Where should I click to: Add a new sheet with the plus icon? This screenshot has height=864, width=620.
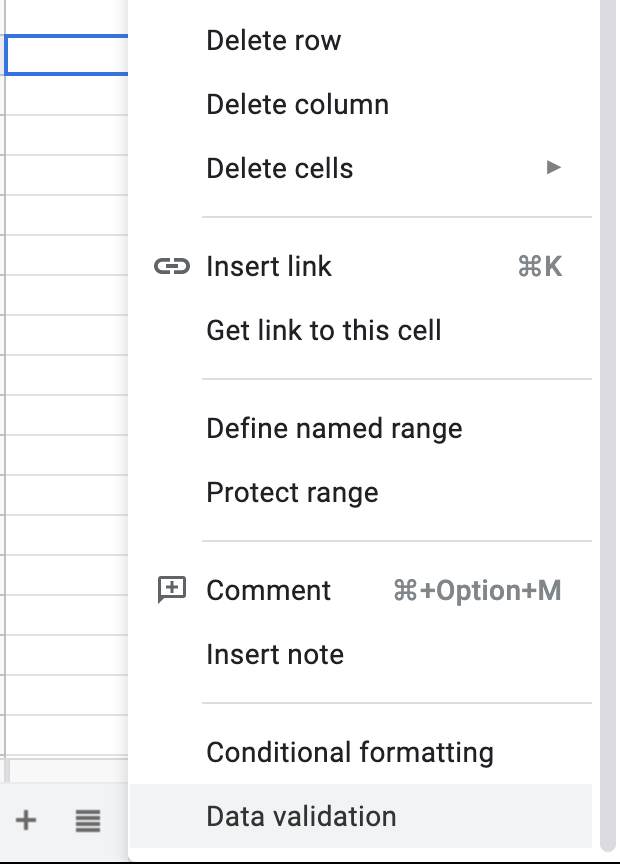pos(26,820)
